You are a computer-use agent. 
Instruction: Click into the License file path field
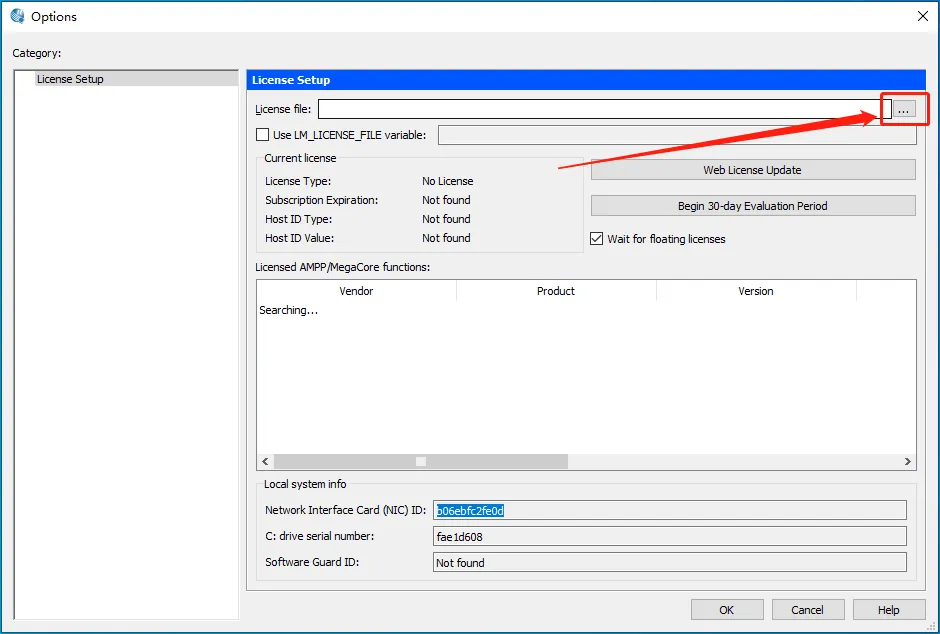604,109
